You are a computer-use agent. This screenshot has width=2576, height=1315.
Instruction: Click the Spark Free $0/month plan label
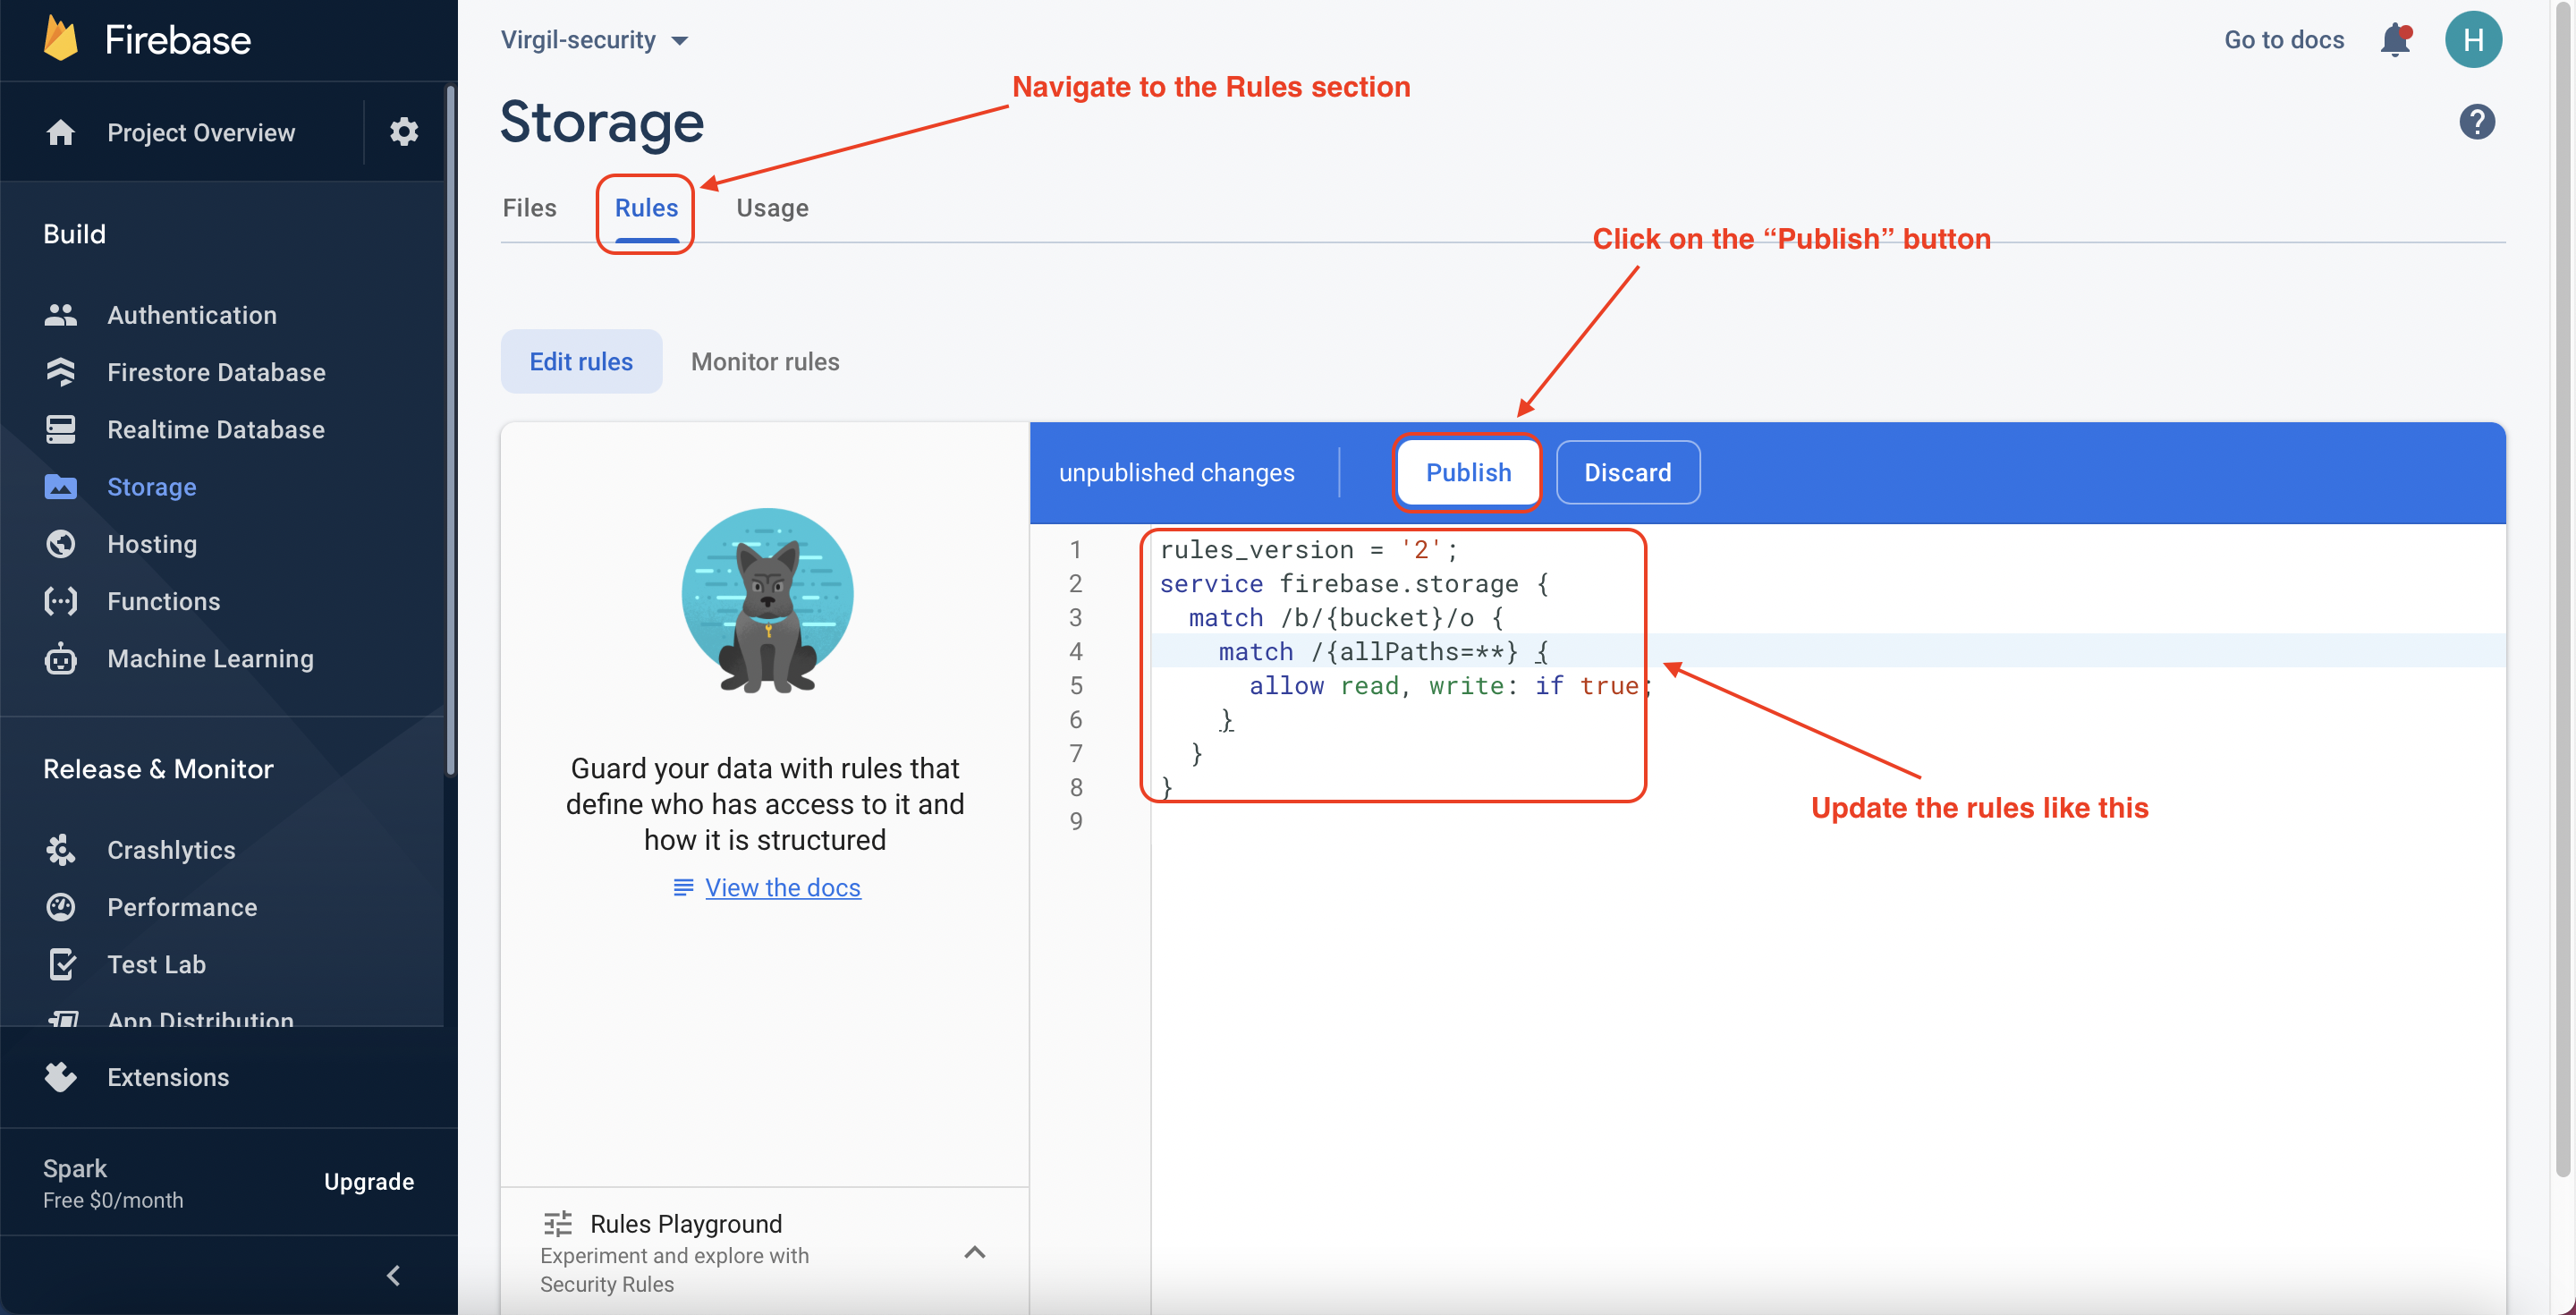[113, 1183]
